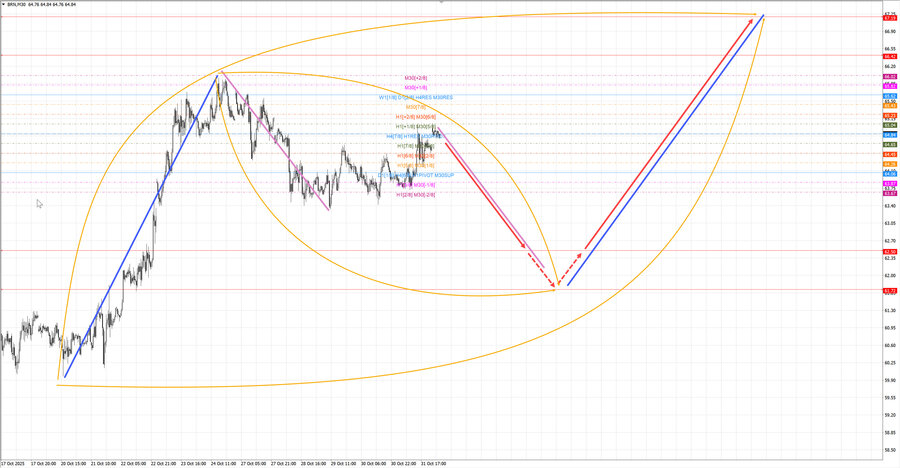Click the 23 Oct 16:00 time axis label
900x468 pixels.
coord(193,463)
